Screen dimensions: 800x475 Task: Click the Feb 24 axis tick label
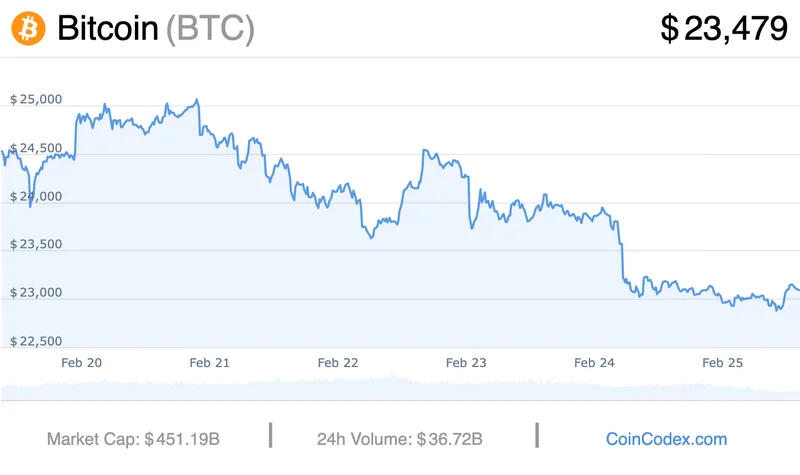[594, 362]
